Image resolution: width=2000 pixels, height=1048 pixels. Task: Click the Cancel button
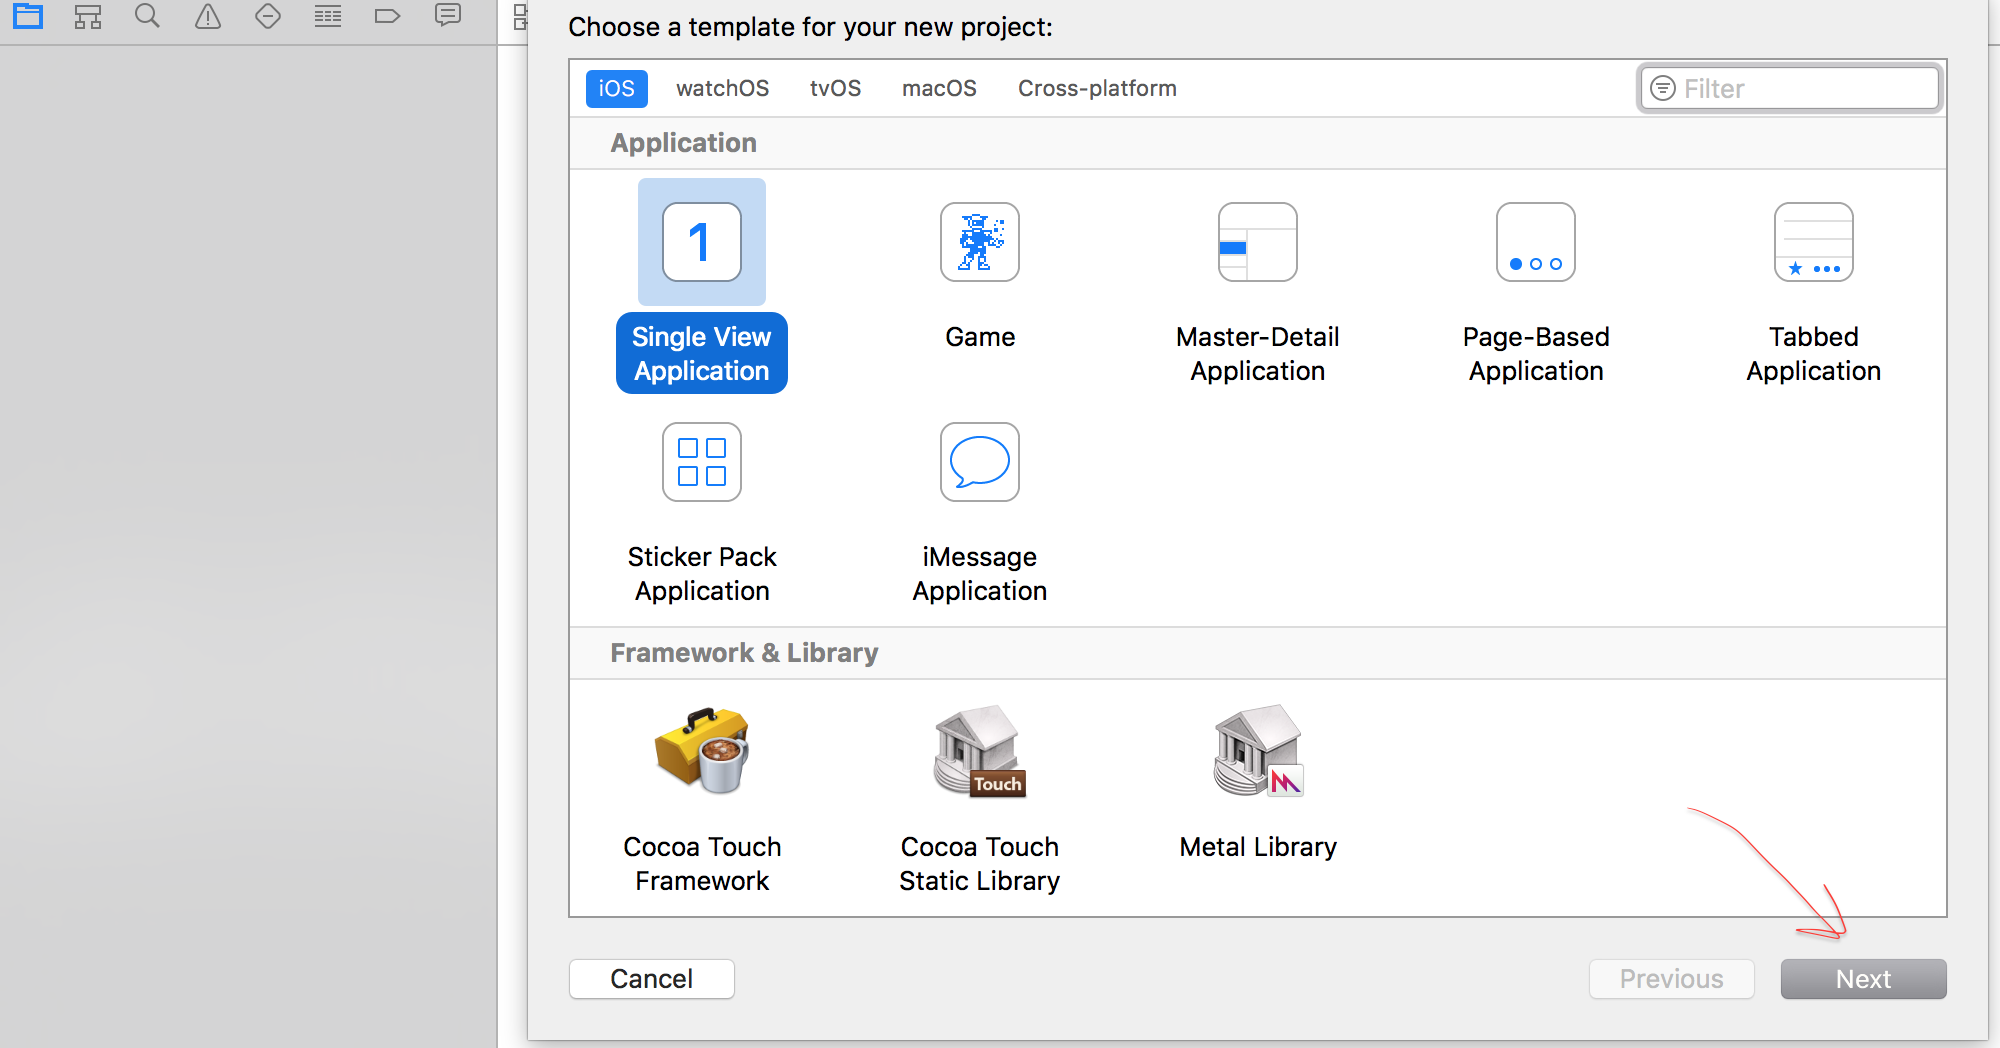(651, 978)
